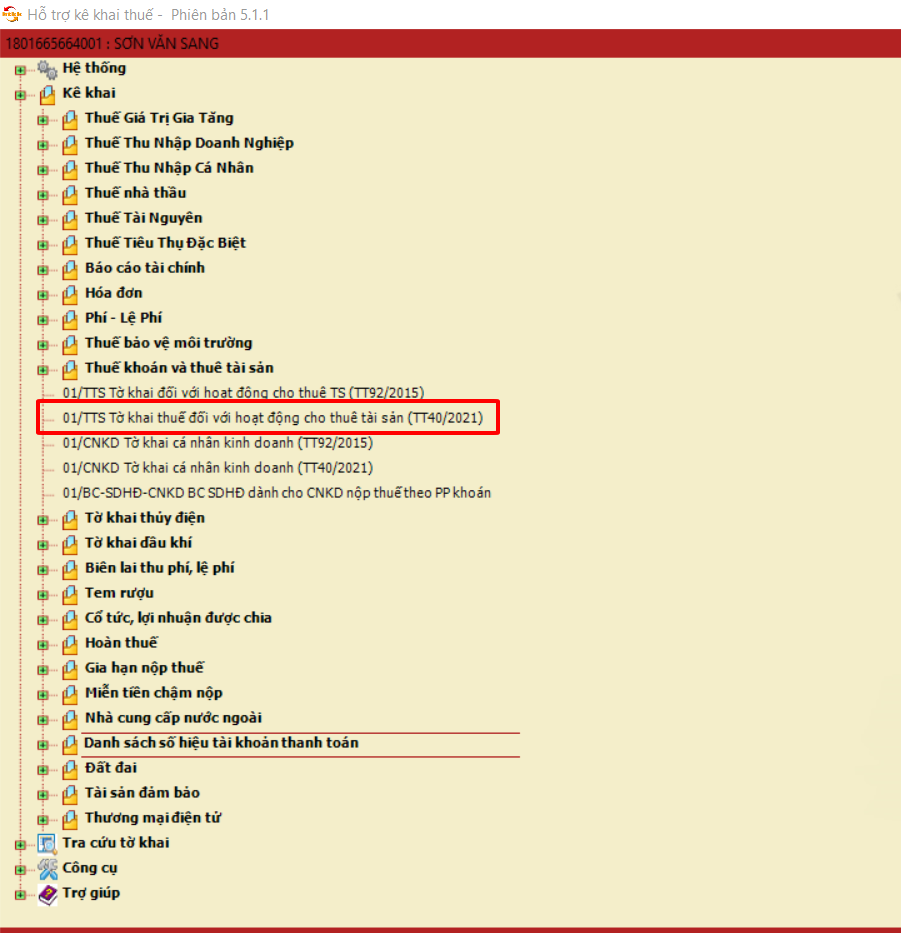Expand the Hệ thống tree node
Viewport: 901px width, 933px height.
click(20, 70)
